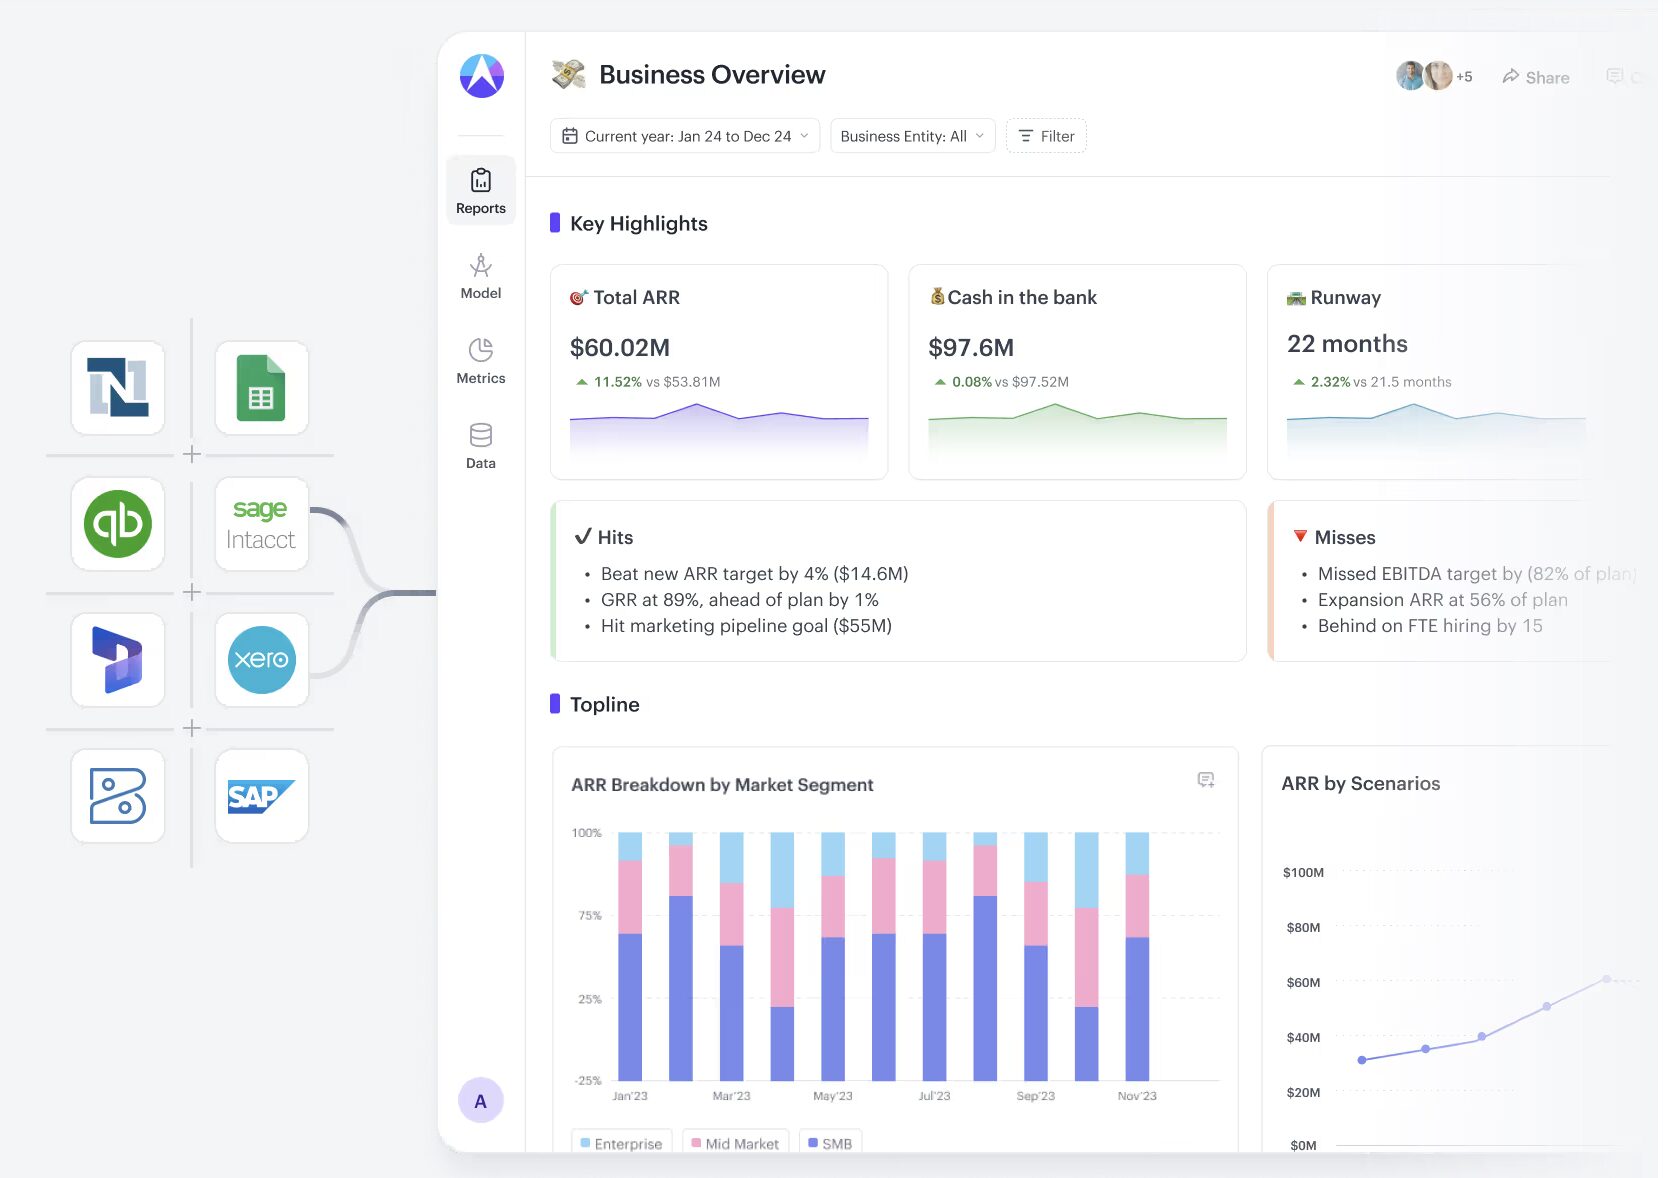The height and width of the screenshot is (1178, 1678).
Task: Toggle the Mid Market legend series
Action: click(735, 1143)
